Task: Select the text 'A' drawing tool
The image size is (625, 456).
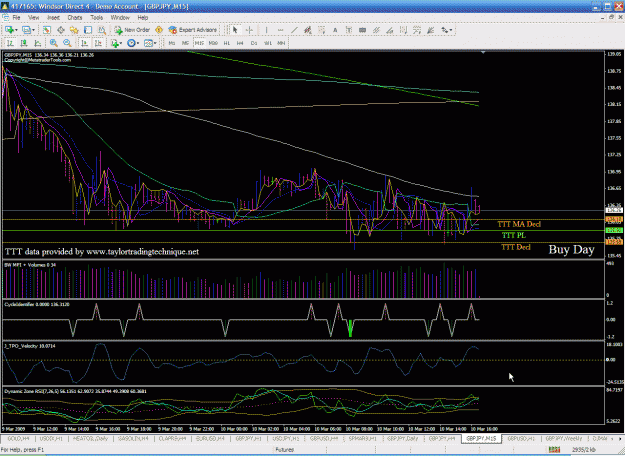Action: (x=335, y=30)
